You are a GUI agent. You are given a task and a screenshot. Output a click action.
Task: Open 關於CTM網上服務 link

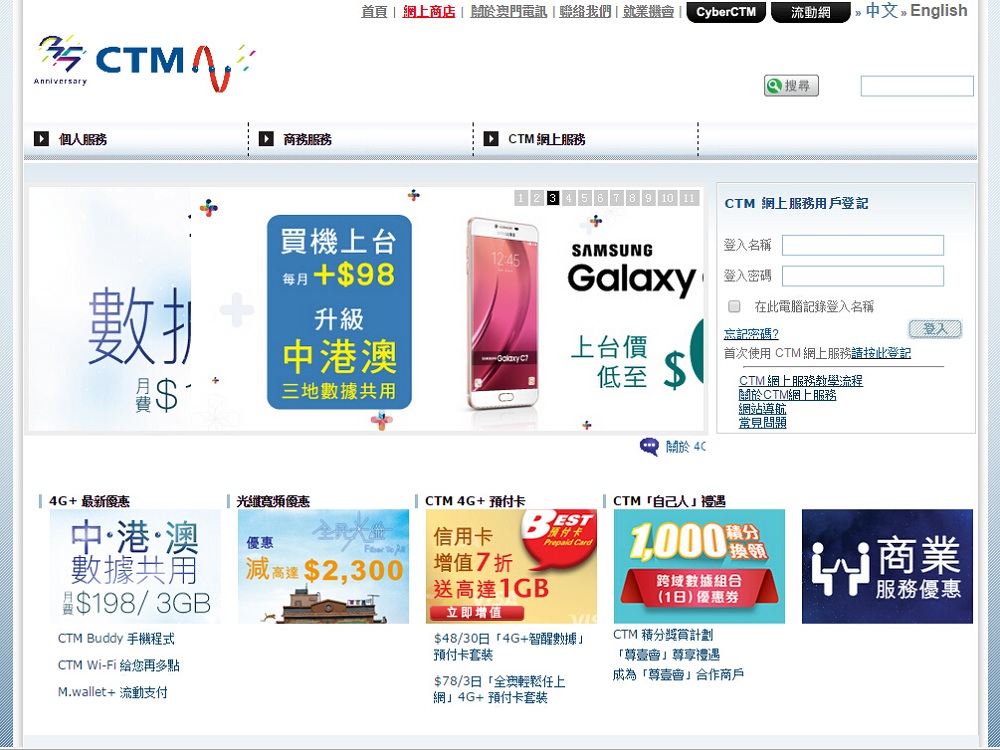787,395
